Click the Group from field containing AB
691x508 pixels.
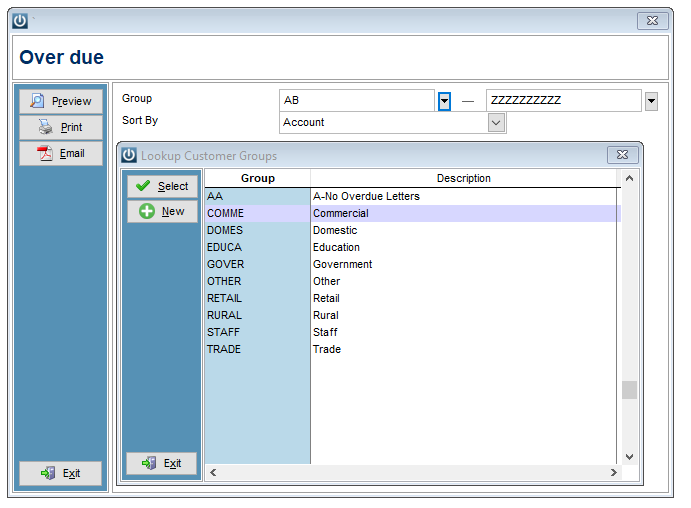357,100
